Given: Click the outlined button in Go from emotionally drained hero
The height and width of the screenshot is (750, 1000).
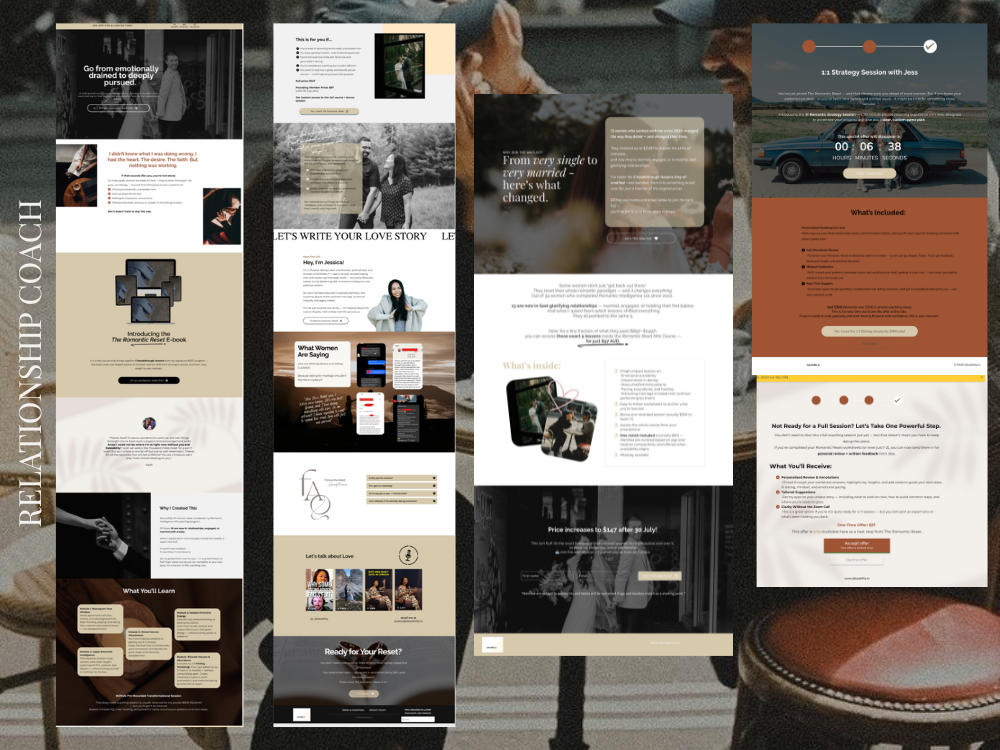Looking at the screenshot, I should coord(118,108).
